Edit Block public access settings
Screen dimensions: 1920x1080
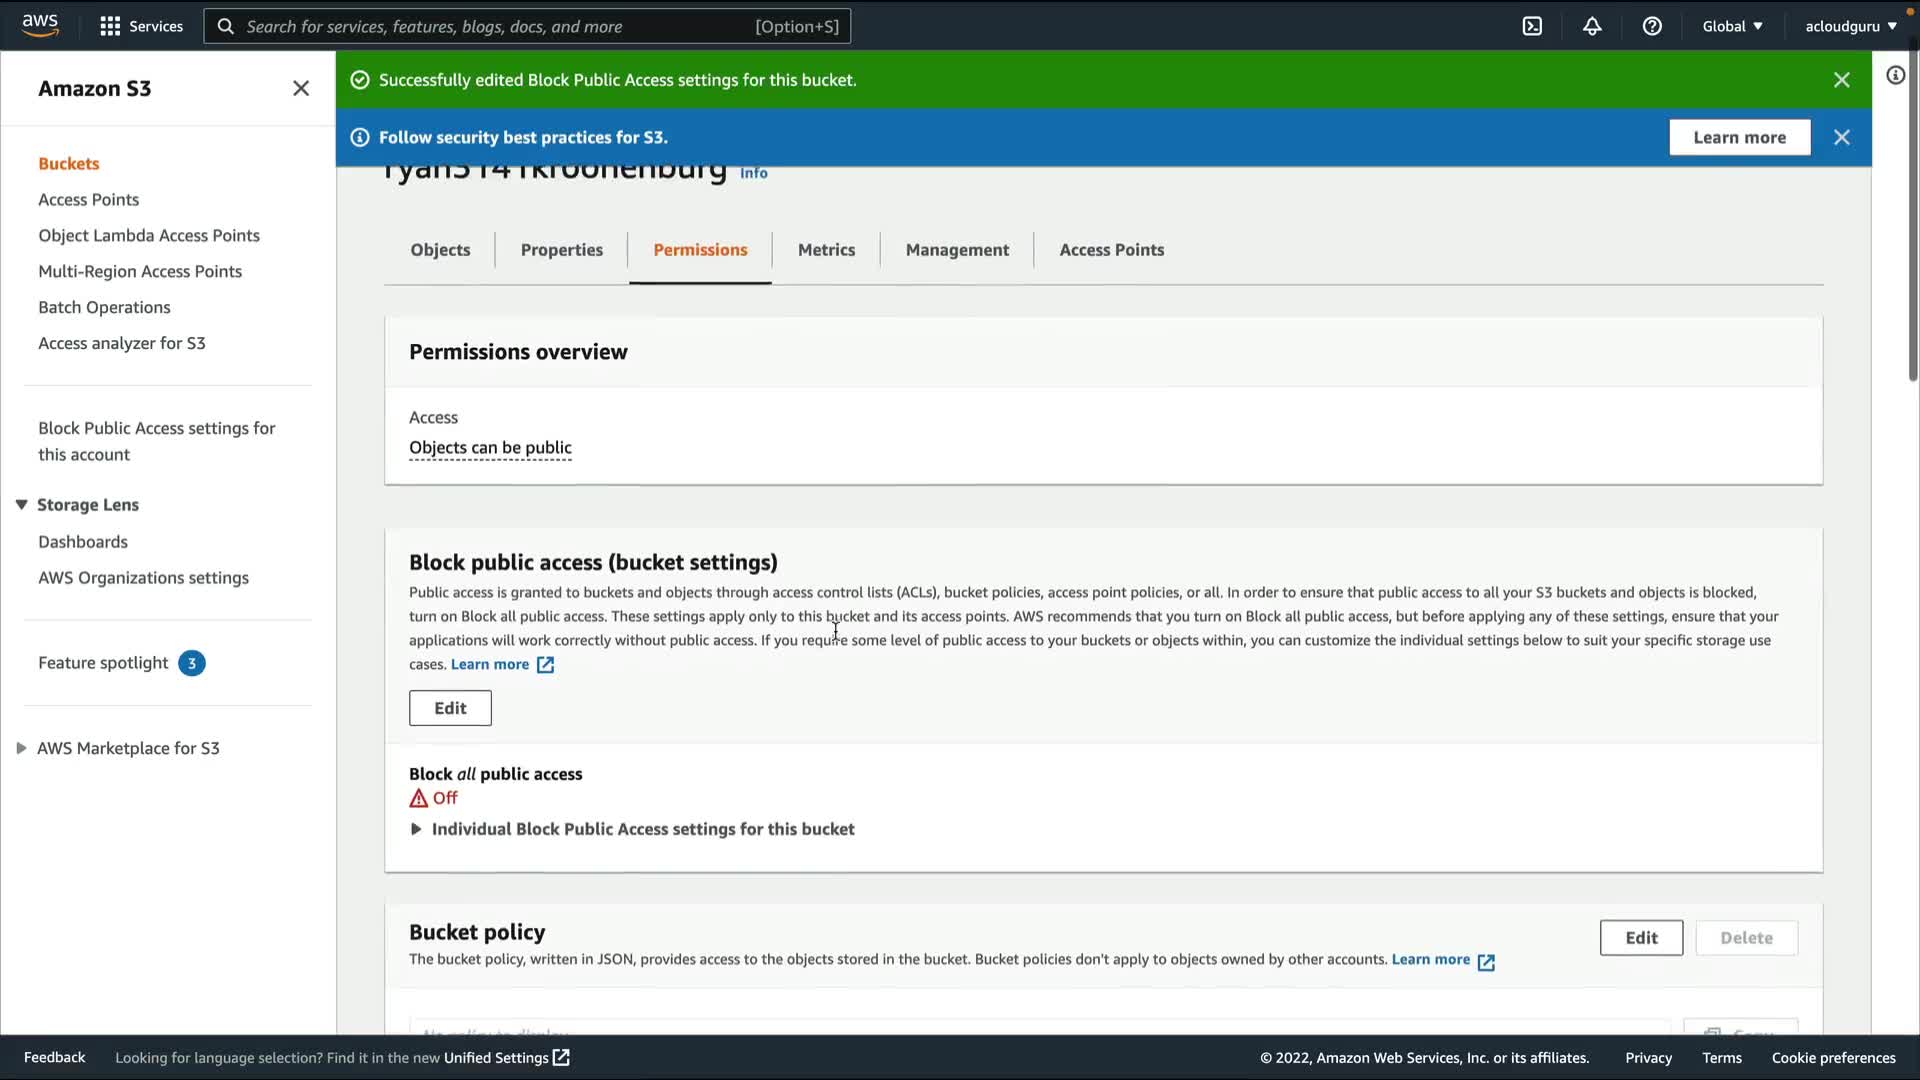(x=450, y=708)
